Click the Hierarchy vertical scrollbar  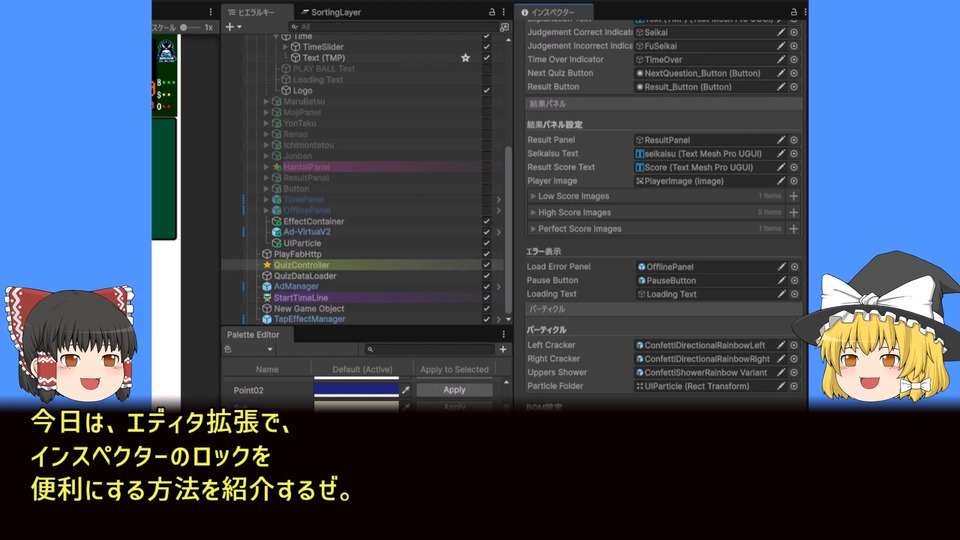point(508,230)
